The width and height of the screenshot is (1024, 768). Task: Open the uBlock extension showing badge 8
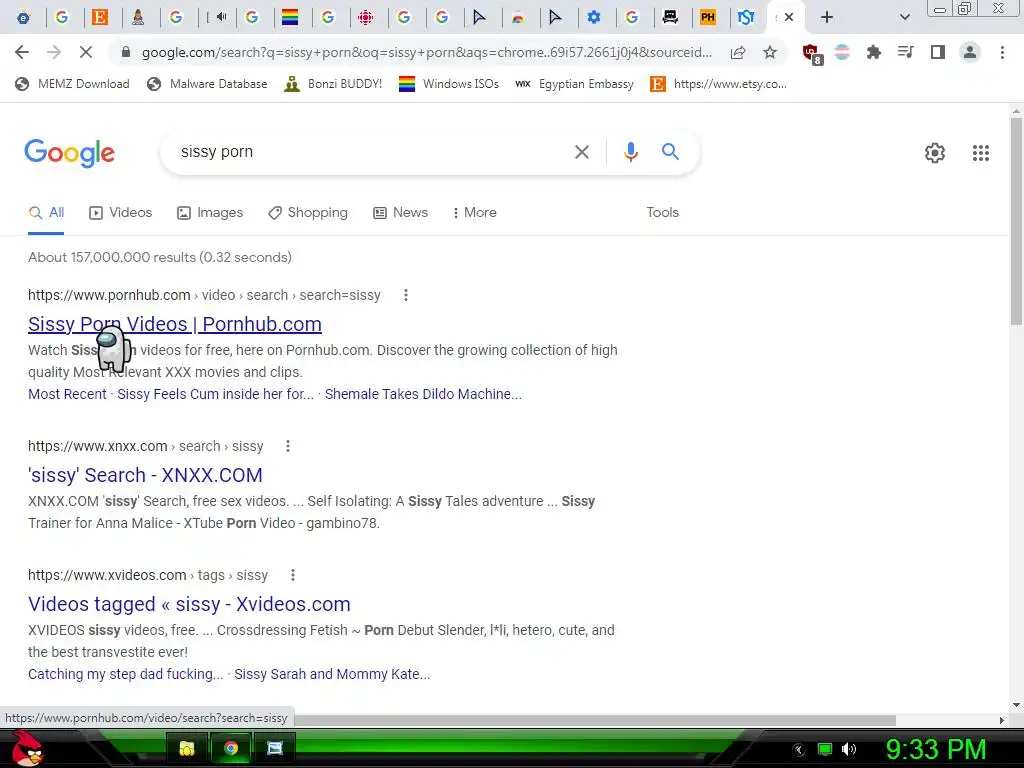click(812, 54)
